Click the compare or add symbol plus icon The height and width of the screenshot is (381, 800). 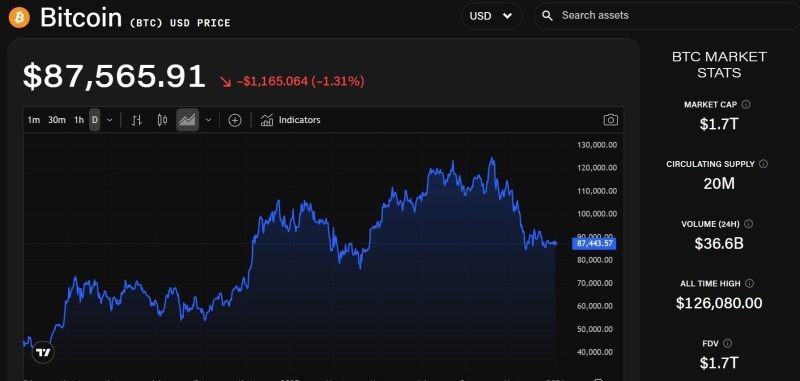[x=235, y=120]
